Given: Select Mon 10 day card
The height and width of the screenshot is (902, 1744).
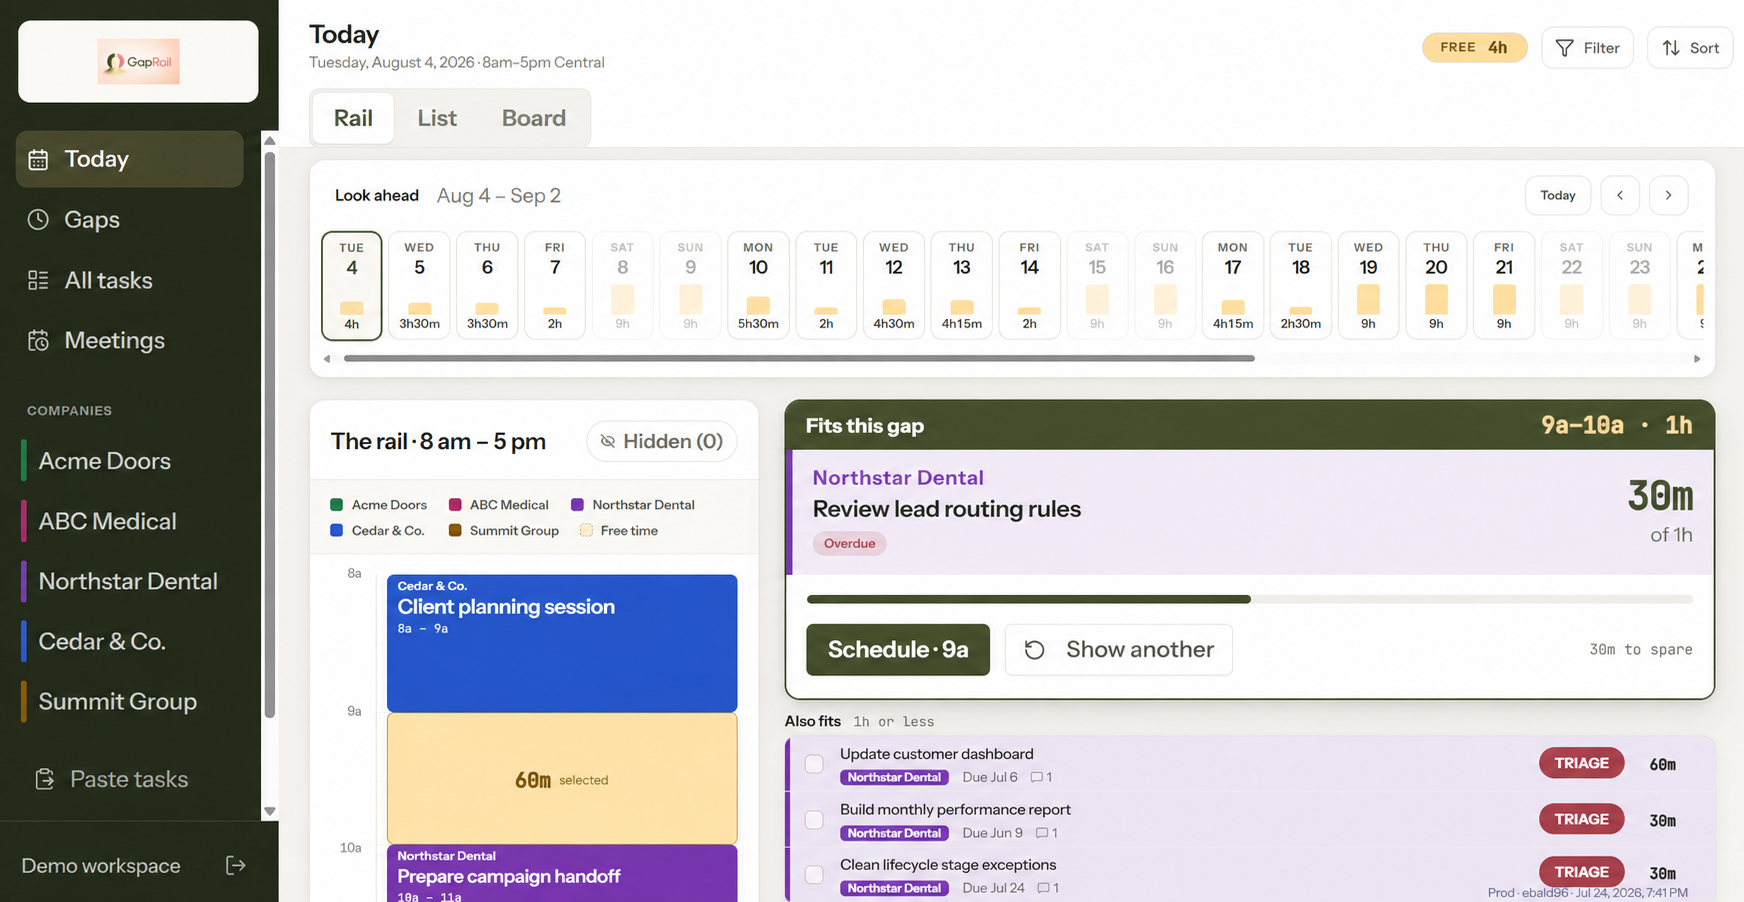Looking at the screenshot, I should click(x=758, y=285).
